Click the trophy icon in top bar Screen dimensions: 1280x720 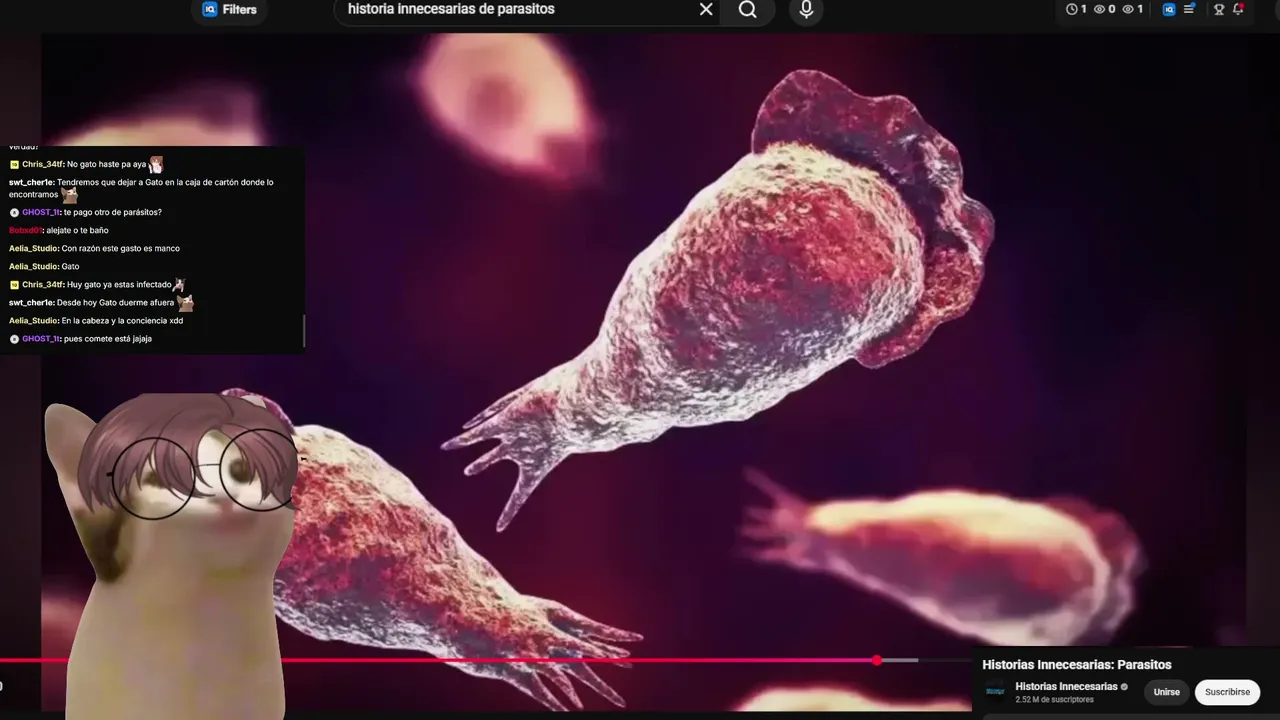point(1219,10)
